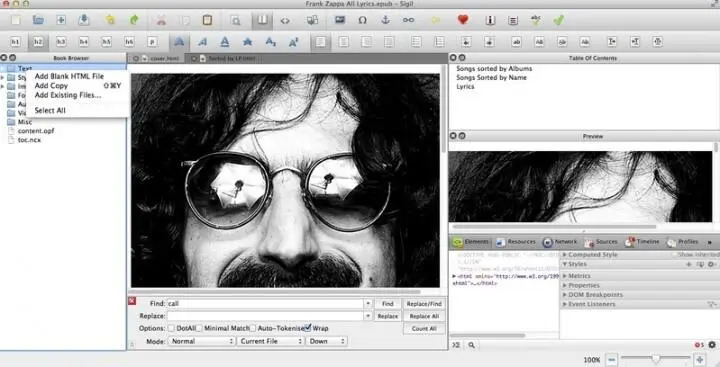Image resolution: width=720 pixels, height=367 pixels.
Task: Click the Count All button
Action: (x=424, y=328)
